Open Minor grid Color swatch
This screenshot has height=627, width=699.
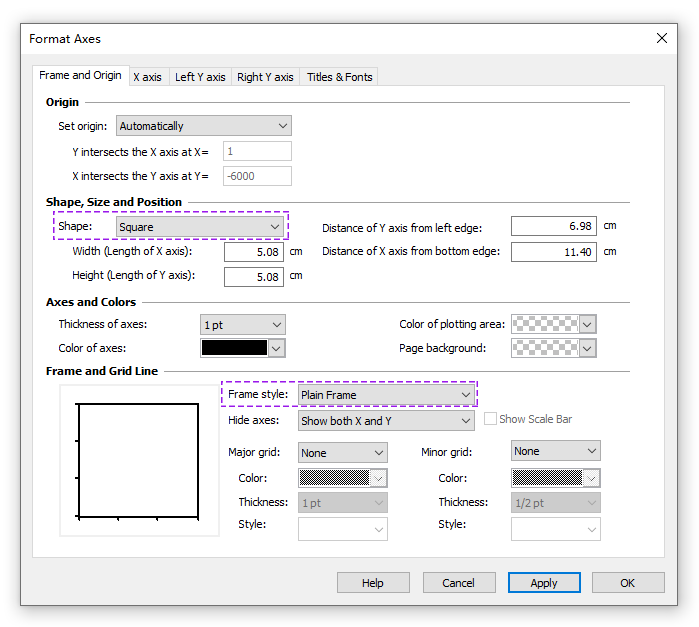[555, 478]
